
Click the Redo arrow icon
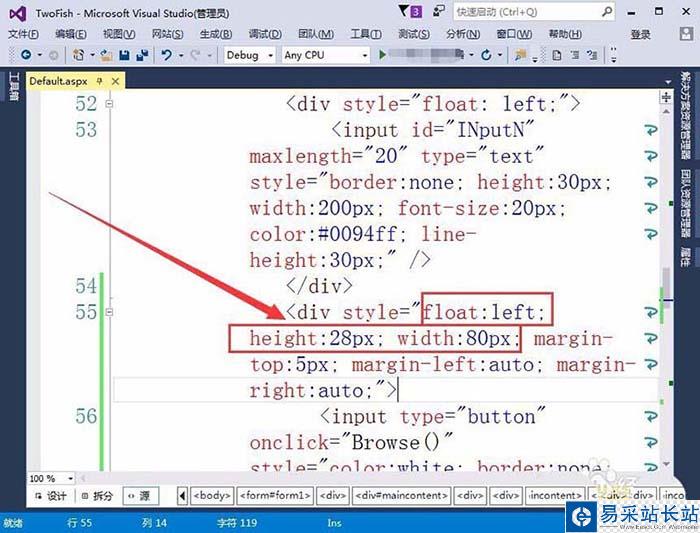195,55
